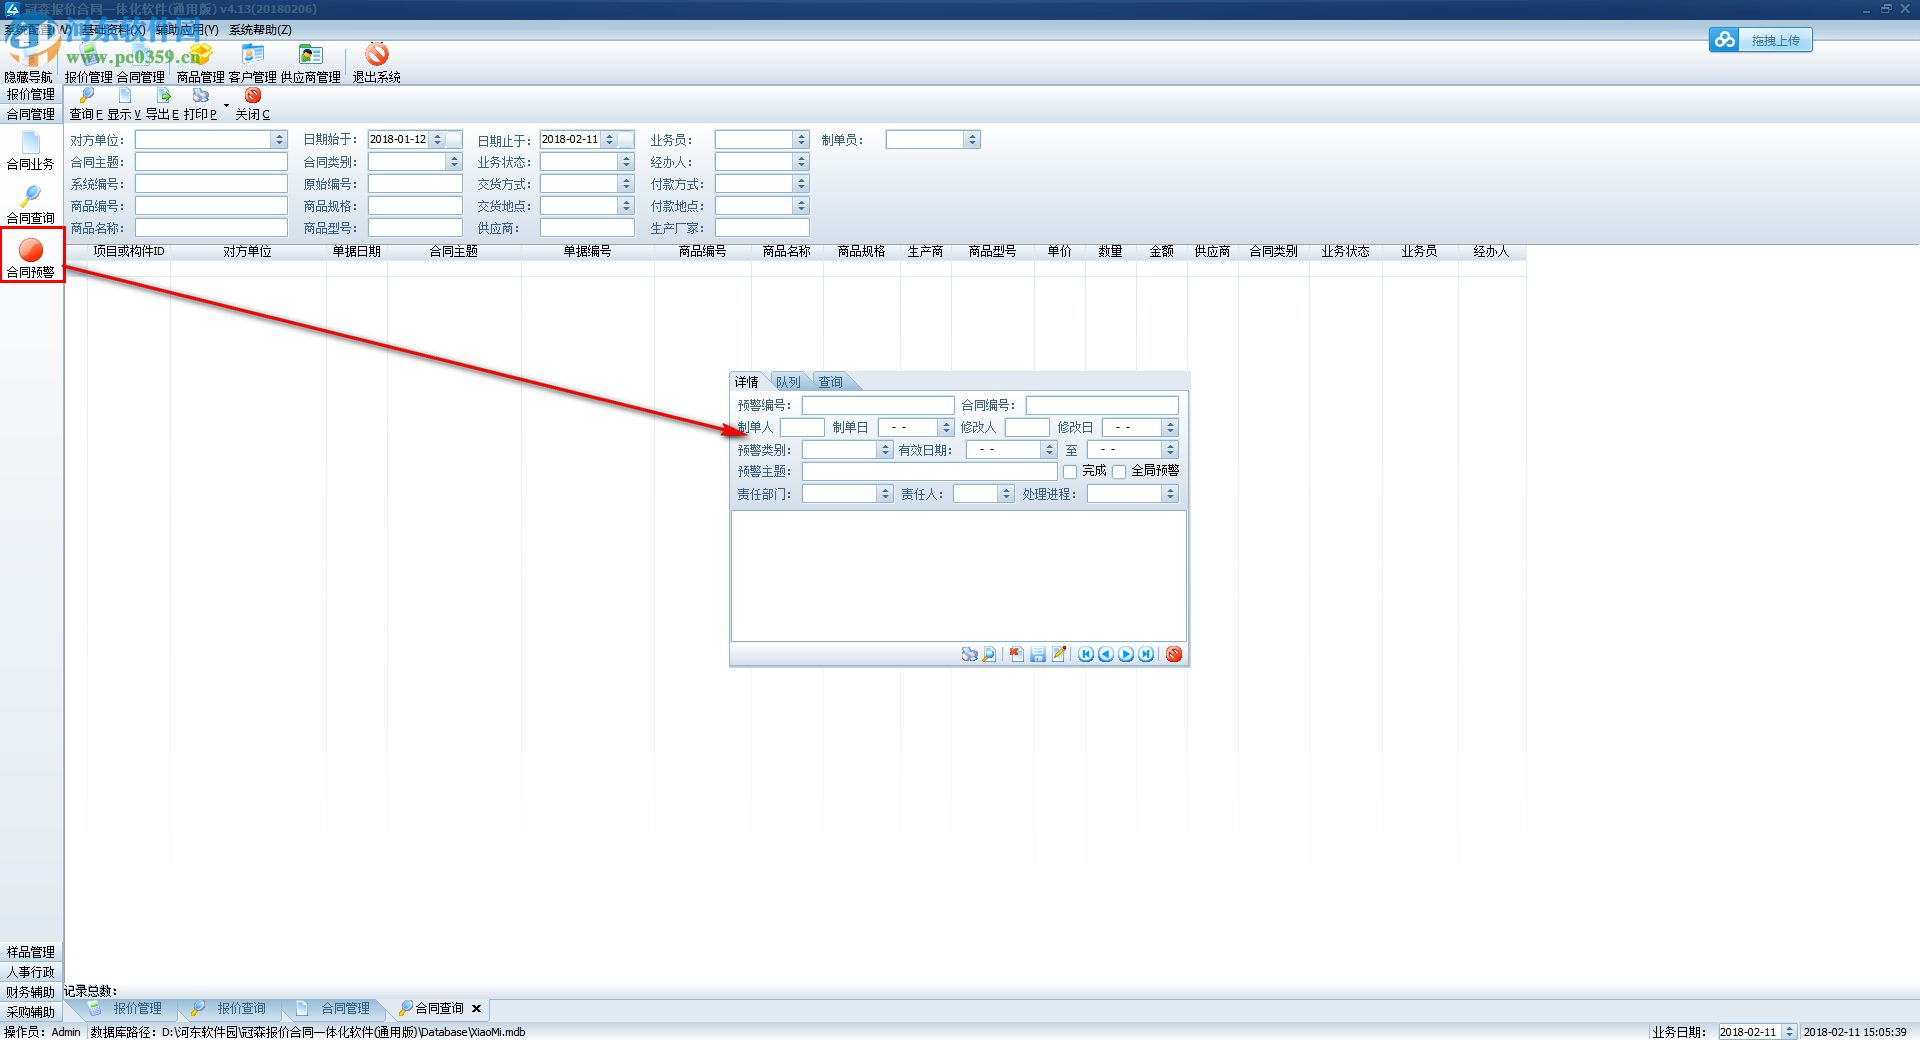Open 合同查询 in the side navigation
Image resolution: width=1920 pixels, height=1040 pixels.
coord(31,205)
